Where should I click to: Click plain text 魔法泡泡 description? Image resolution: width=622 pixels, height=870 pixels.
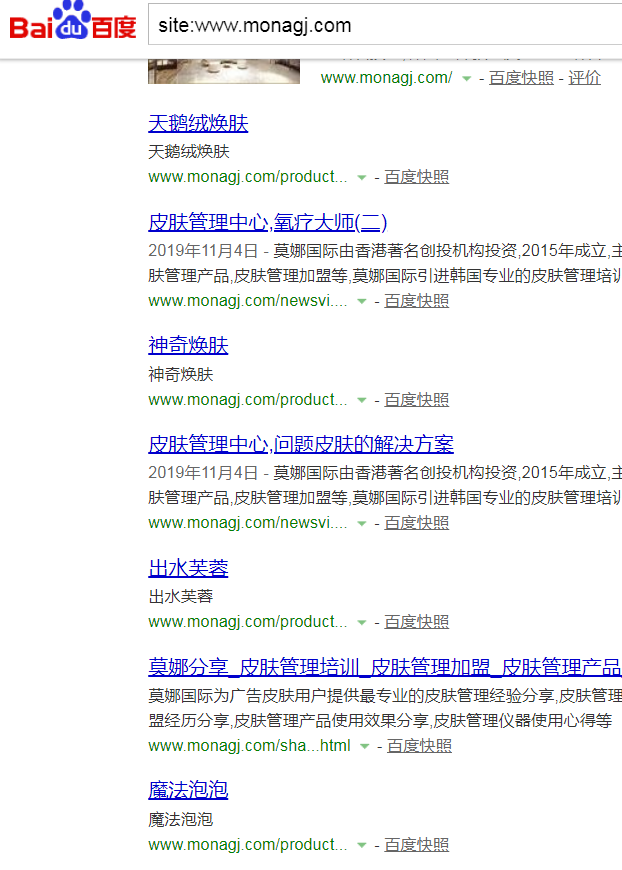(x=181, y=820)
